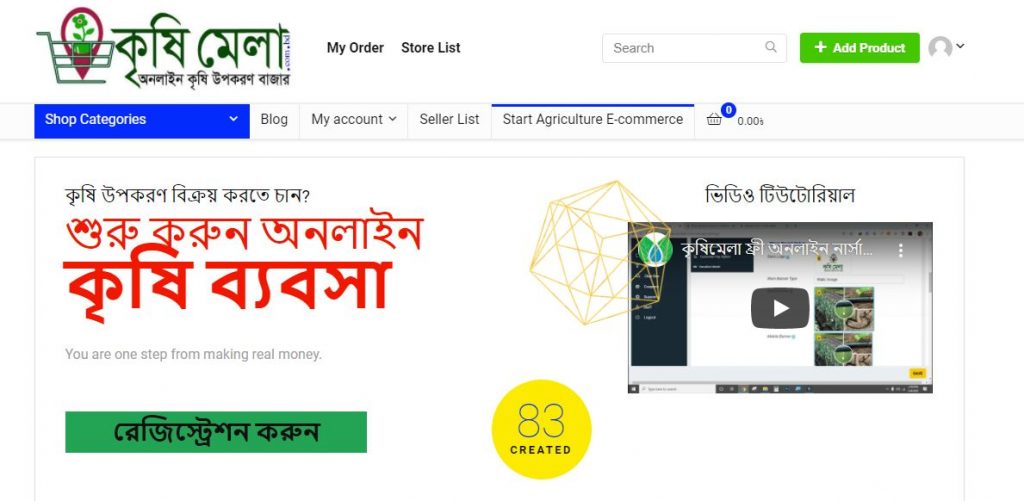1024x501 pixels.
Task: Click into the Search input field
Action: coord(686,48)
